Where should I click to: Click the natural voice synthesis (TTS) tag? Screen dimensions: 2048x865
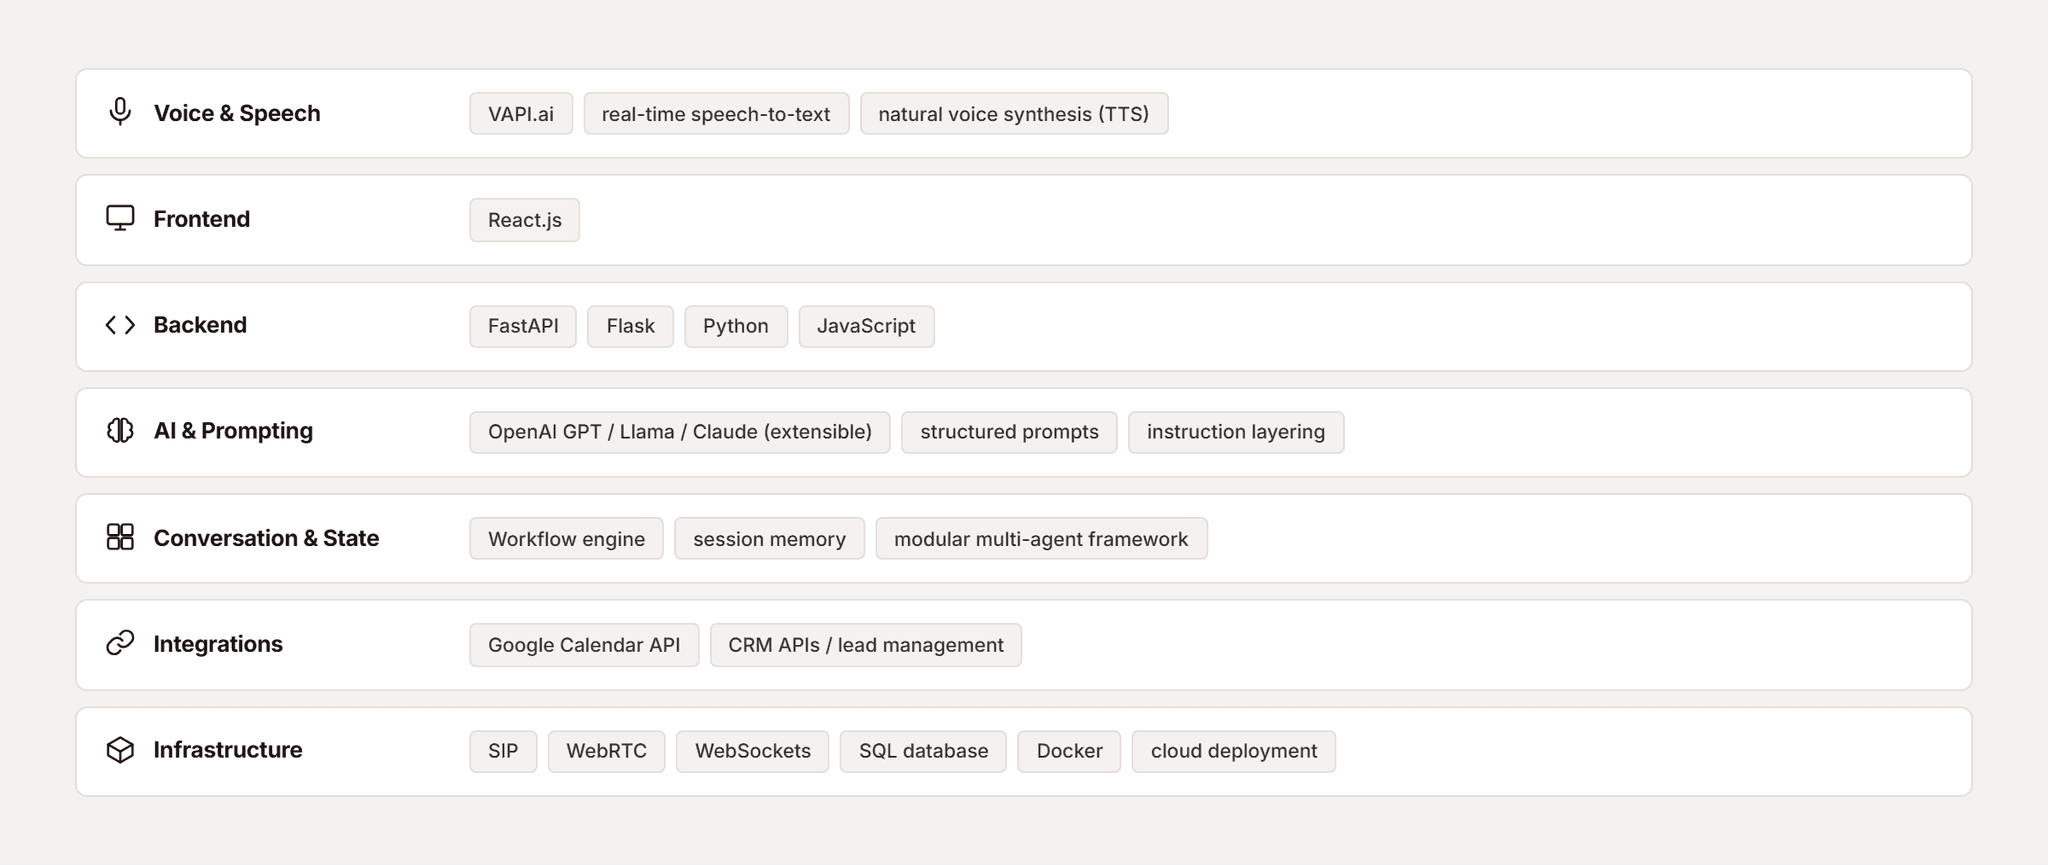(1014, 113)
